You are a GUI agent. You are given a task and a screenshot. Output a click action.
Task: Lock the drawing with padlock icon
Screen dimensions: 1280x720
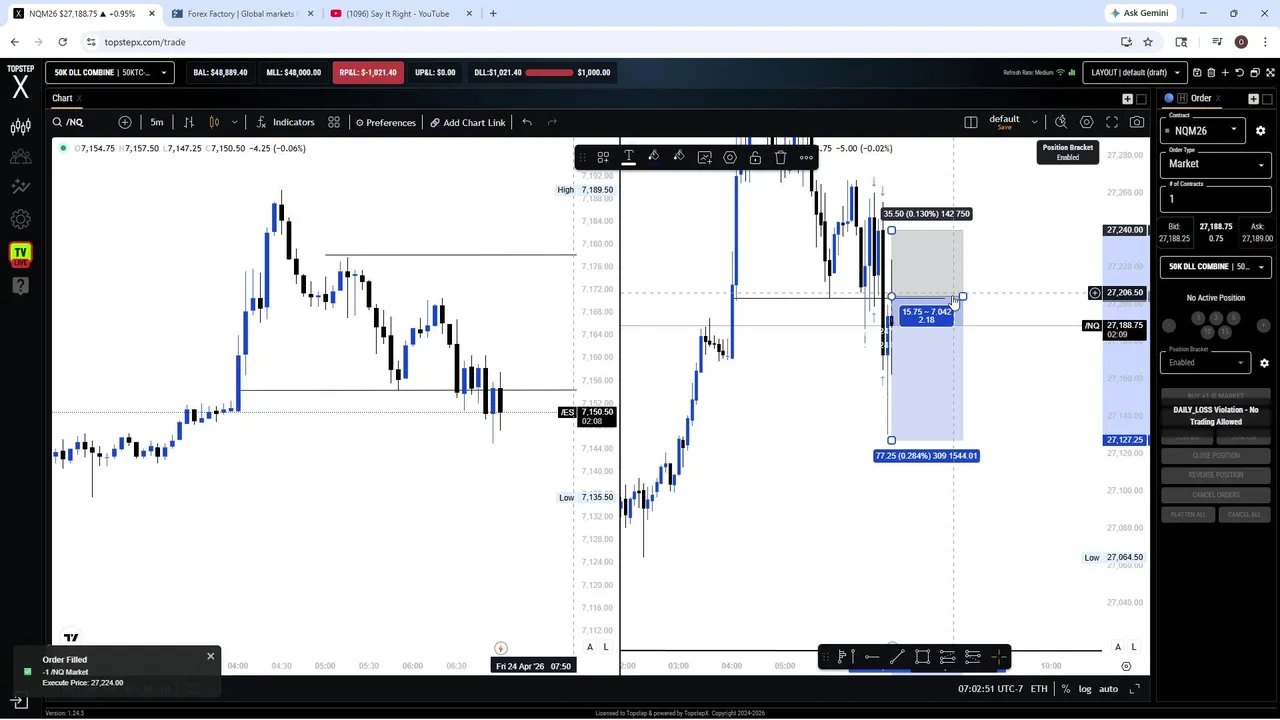[x=755, y=157]
